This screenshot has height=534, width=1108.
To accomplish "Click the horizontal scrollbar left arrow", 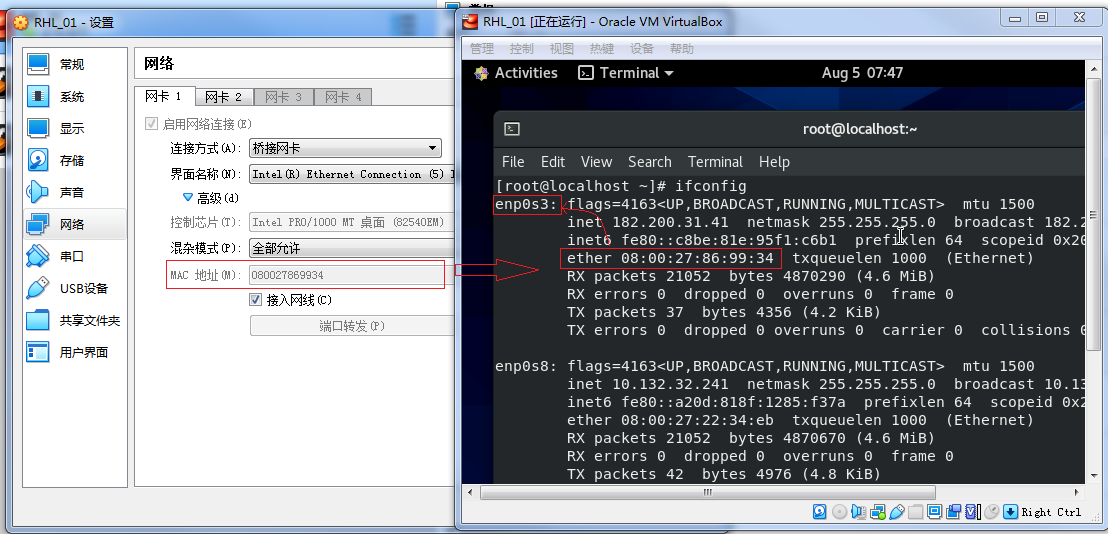I will click(x=471, y=492).
